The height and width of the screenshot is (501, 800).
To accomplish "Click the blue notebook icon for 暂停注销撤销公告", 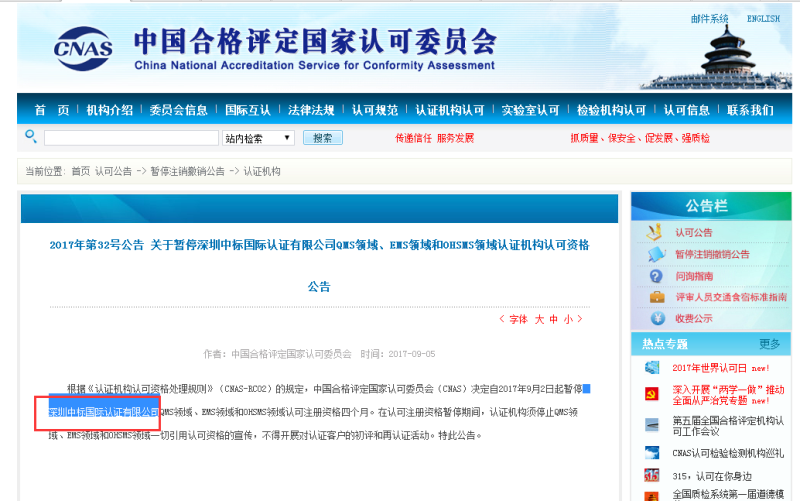I will click(656, 254).
